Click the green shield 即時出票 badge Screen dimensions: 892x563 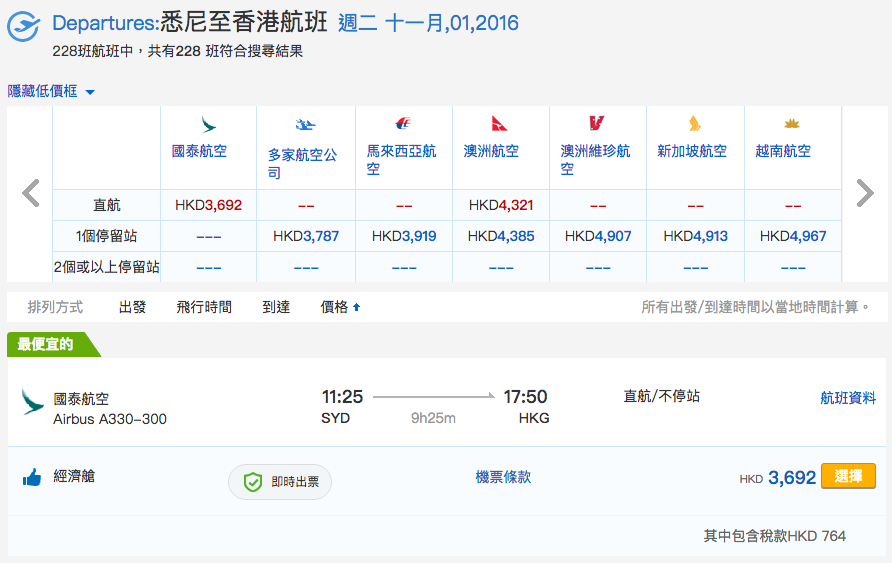click(x=280, y=482)
